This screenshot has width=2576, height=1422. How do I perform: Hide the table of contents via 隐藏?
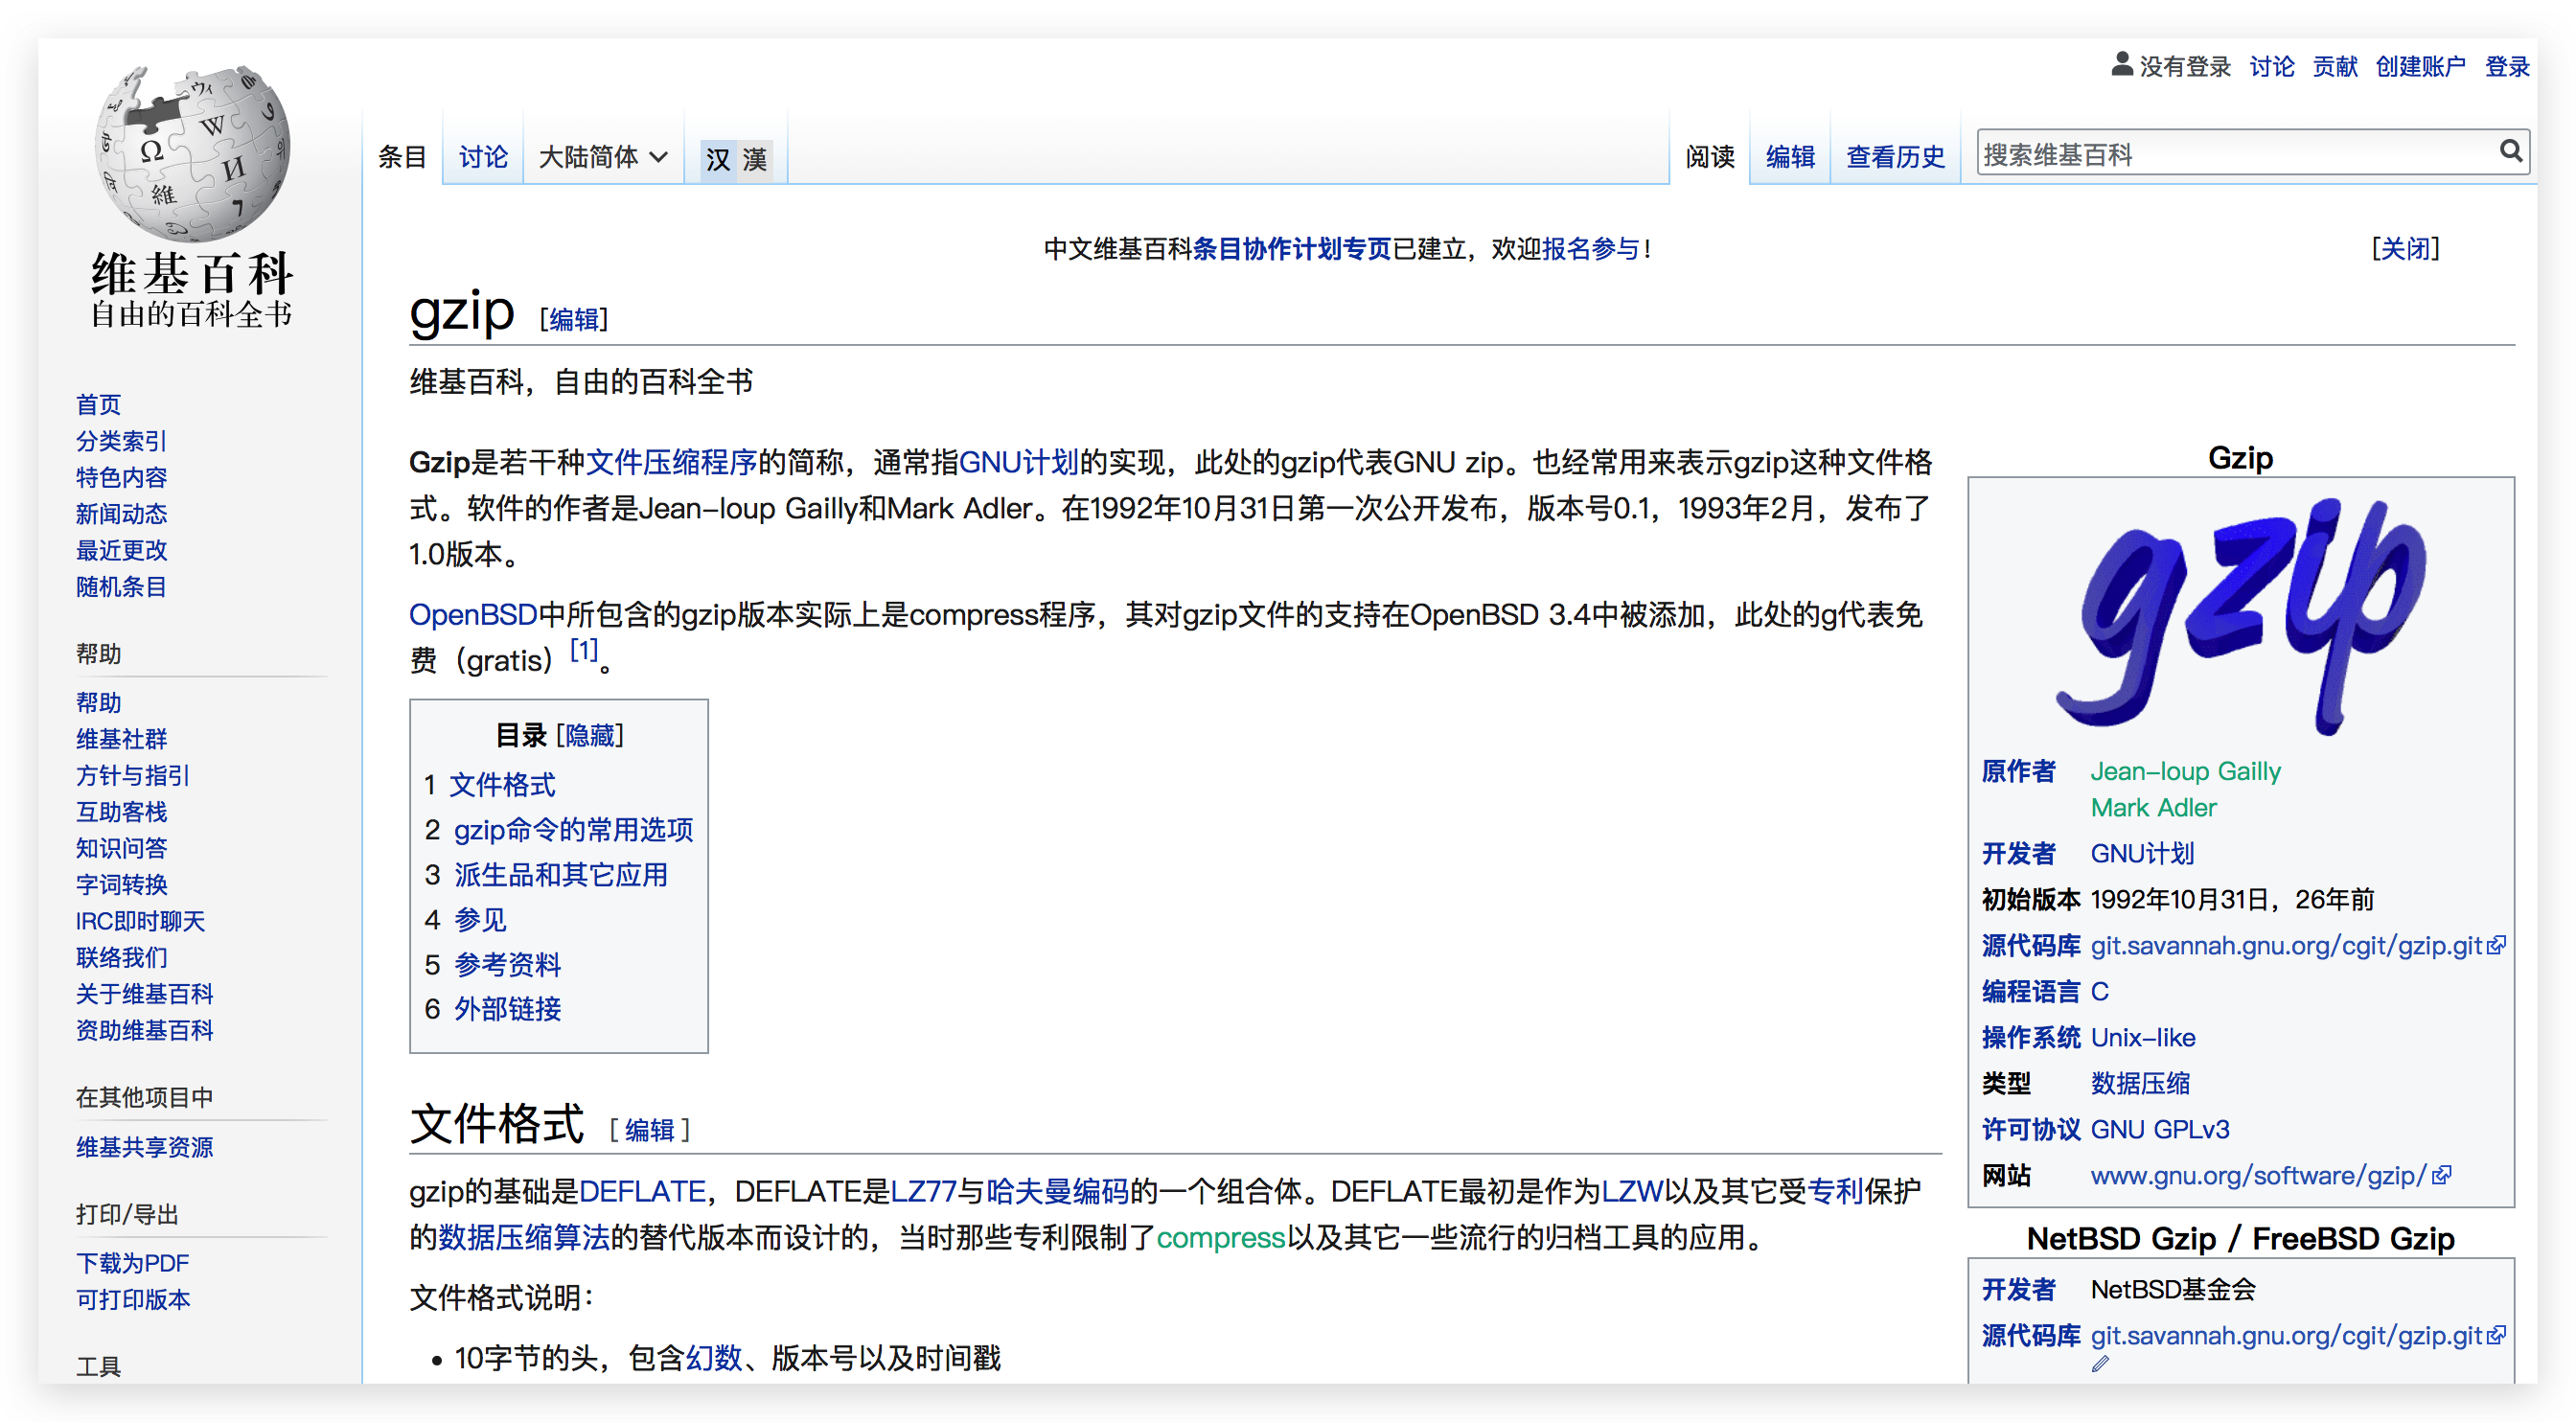click(x=590, y=735)
